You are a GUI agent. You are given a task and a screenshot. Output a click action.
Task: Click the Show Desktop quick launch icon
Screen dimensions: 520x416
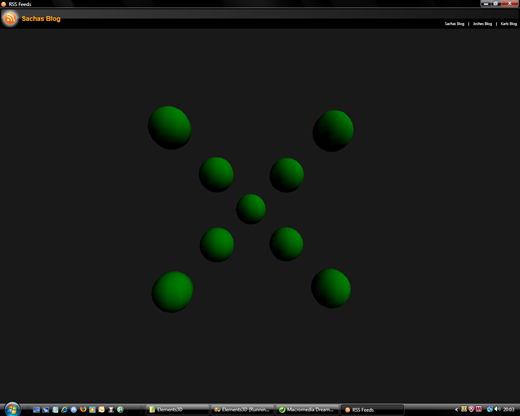pos(36,410)
